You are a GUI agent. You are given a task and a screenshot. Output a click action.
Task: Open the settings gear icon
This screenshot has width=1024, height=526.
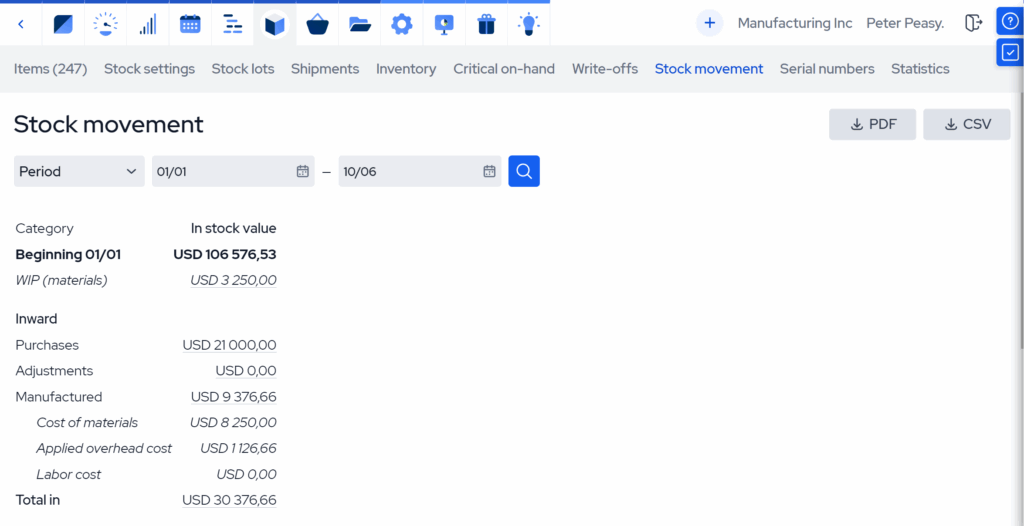[x=402, y=24]
